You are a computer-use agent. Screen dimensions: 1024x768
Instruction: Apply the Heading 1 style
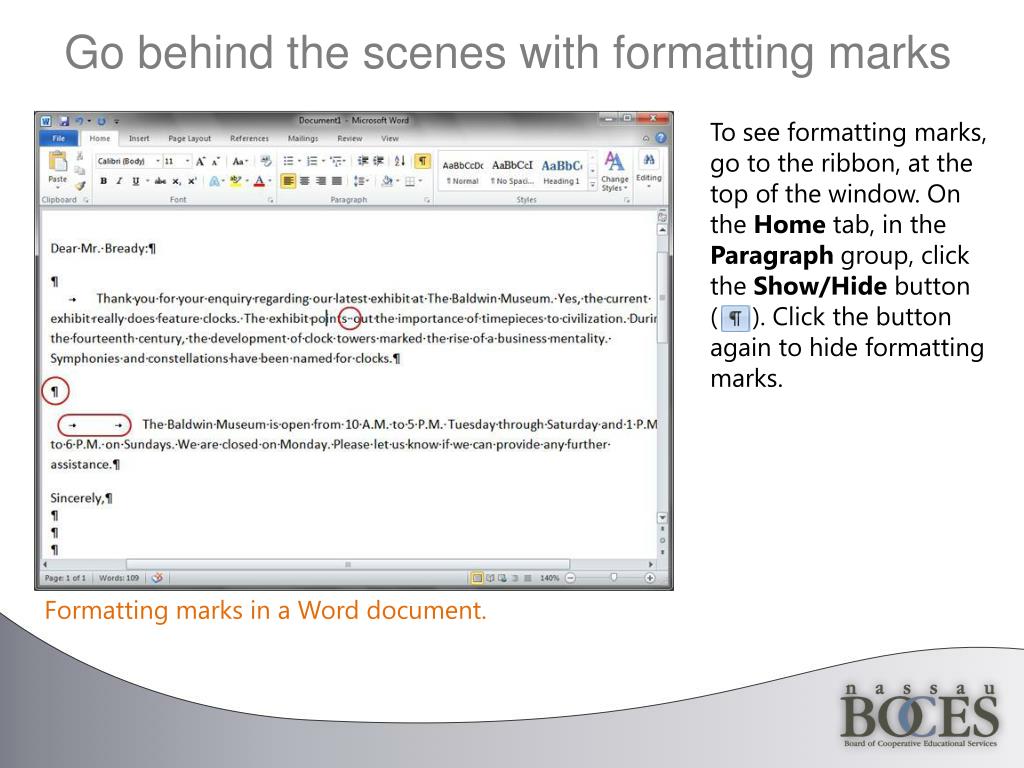[561, 169]
